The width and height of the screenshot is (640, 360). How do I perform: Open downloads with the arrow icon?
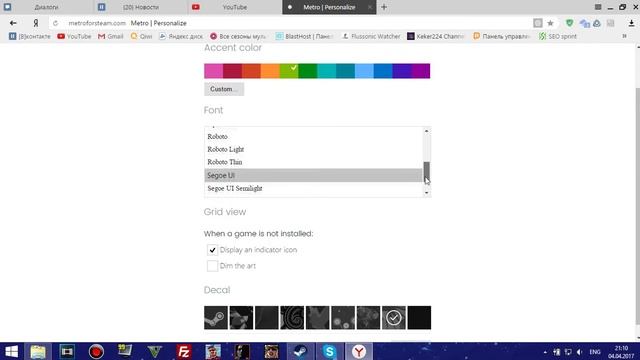631,23
